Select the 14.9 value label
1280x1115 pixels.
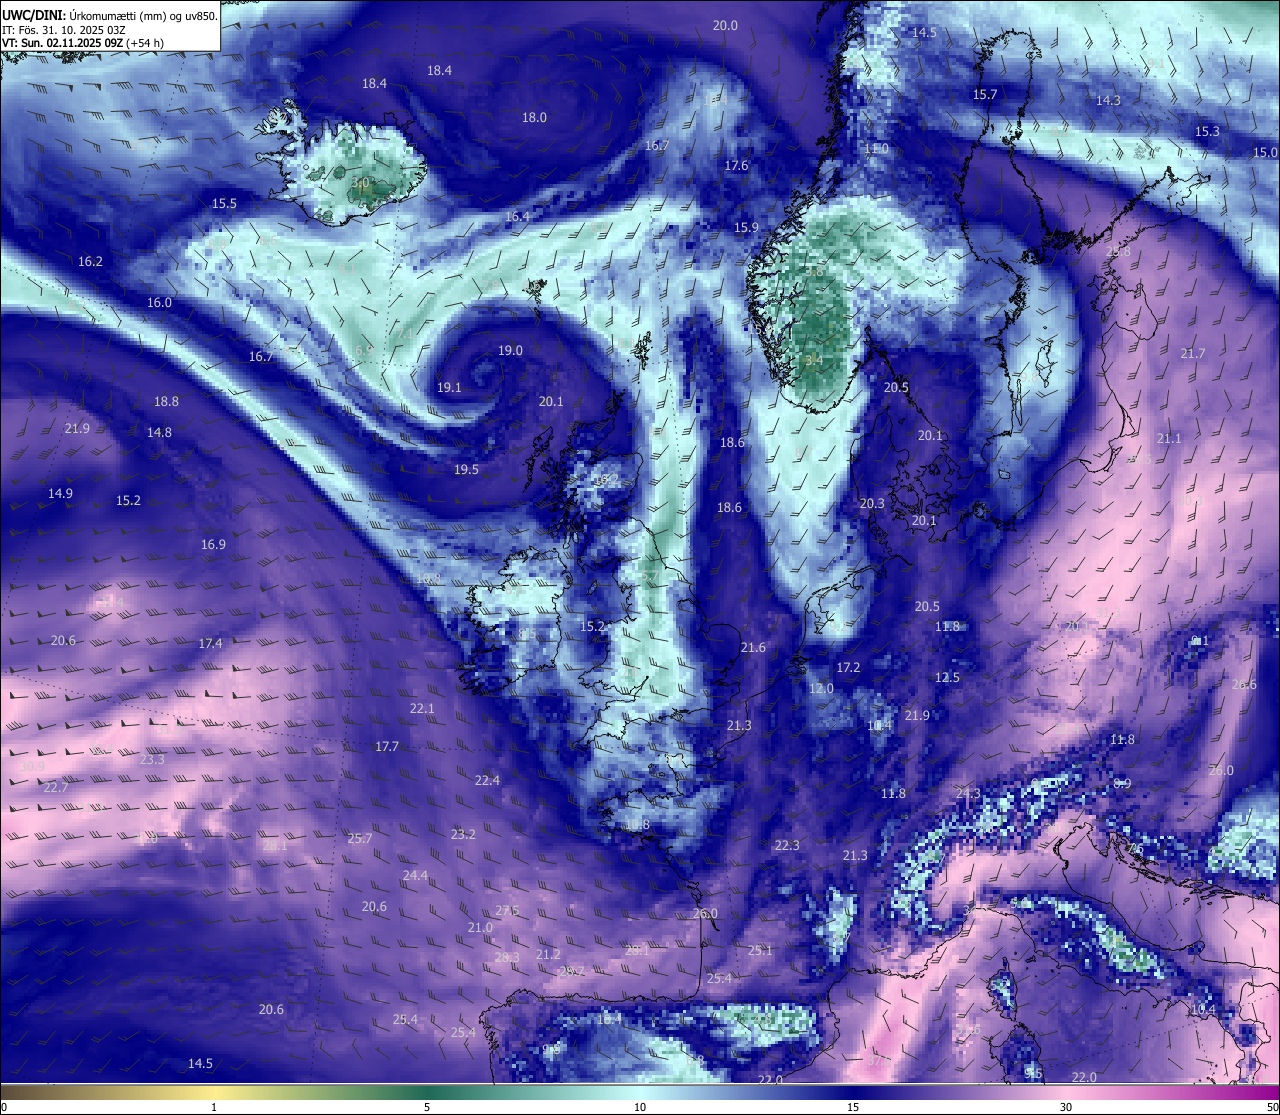pos(60,493)
